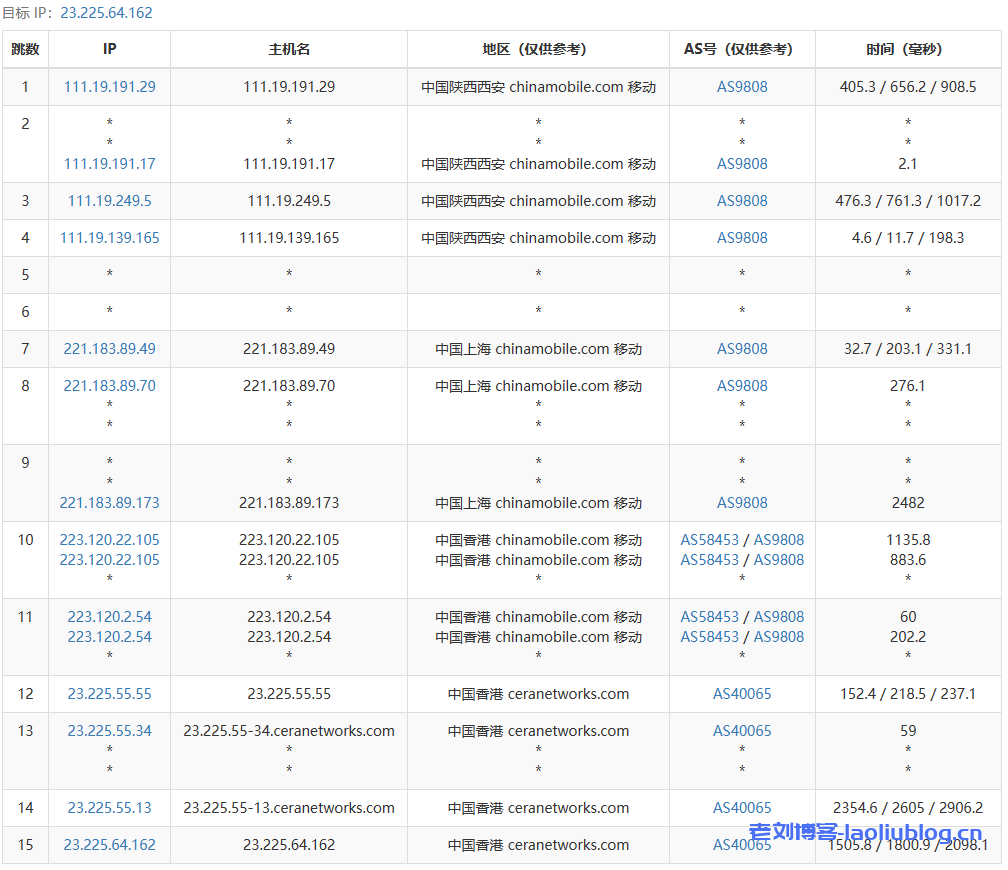Click the blue 221.183.89.70 IP link
This screenshot has width=1008, height=870.
click(x=110, y=386)
